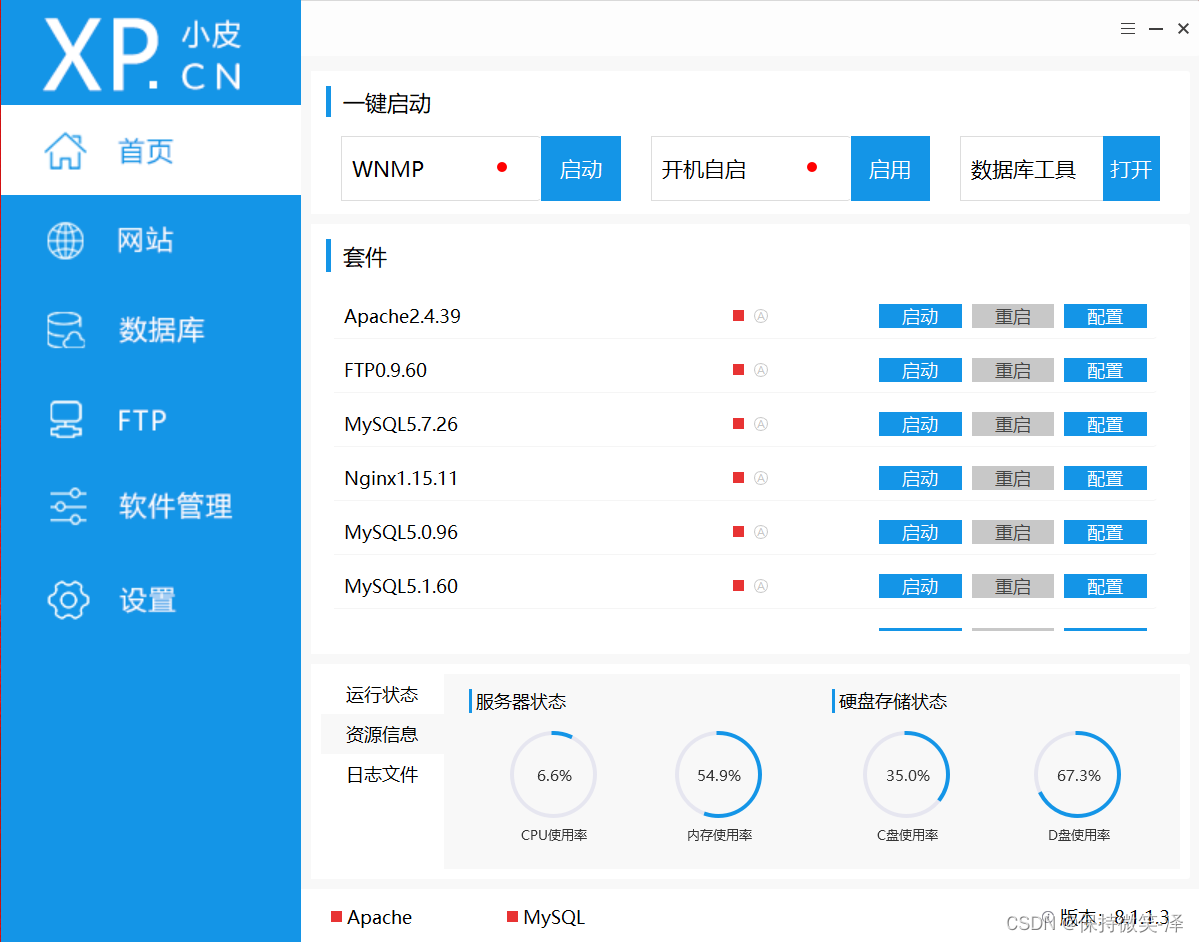Start Nginx1.15.11
1199x942 pixels.
920,478
